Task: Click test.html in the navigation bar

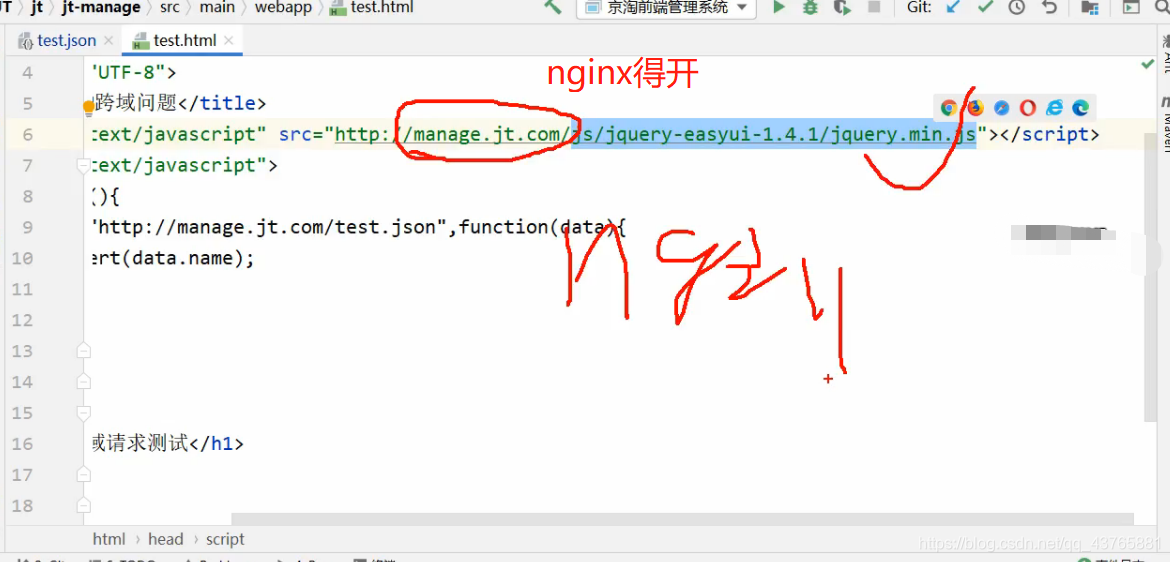Action: tap(372, 7)
